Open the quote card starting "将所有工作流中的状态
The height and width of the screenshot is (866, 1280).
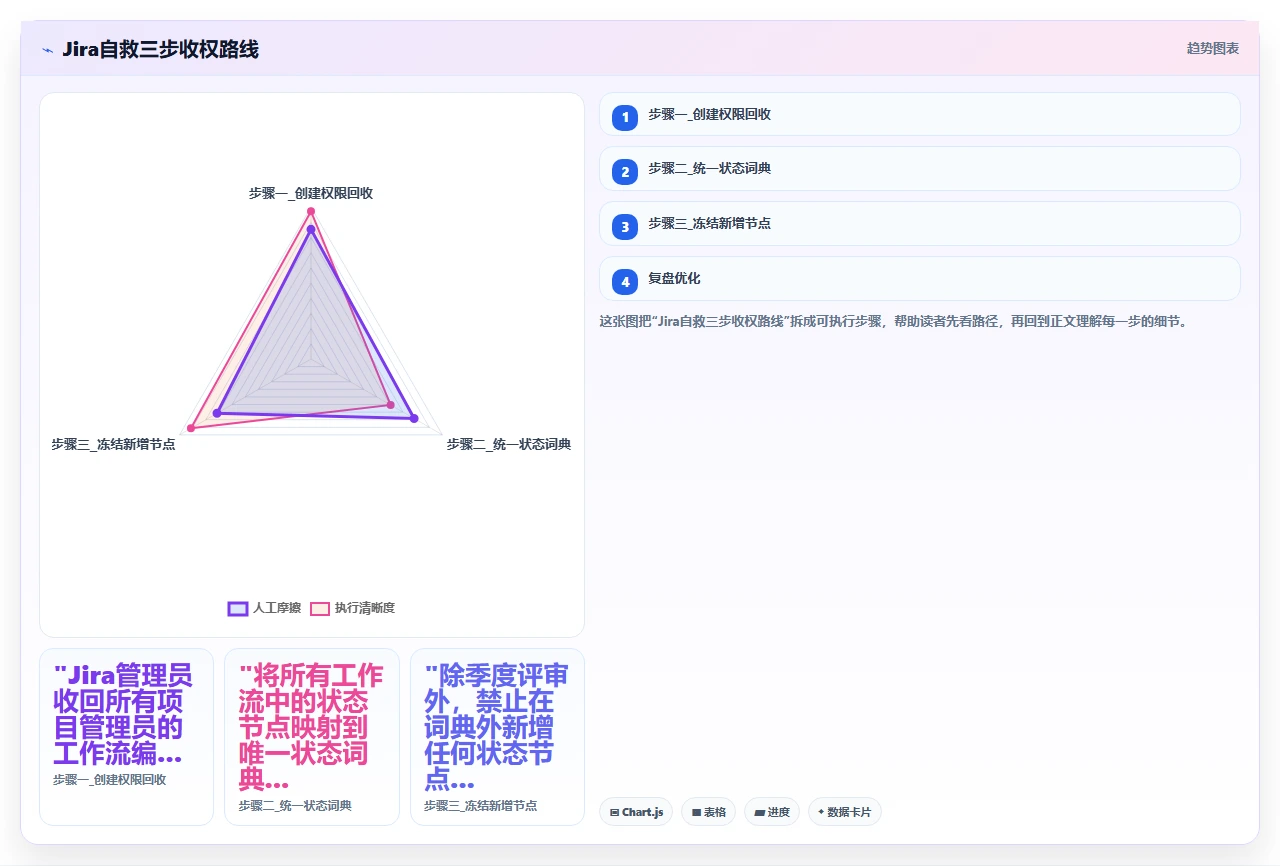coord(311,737)
